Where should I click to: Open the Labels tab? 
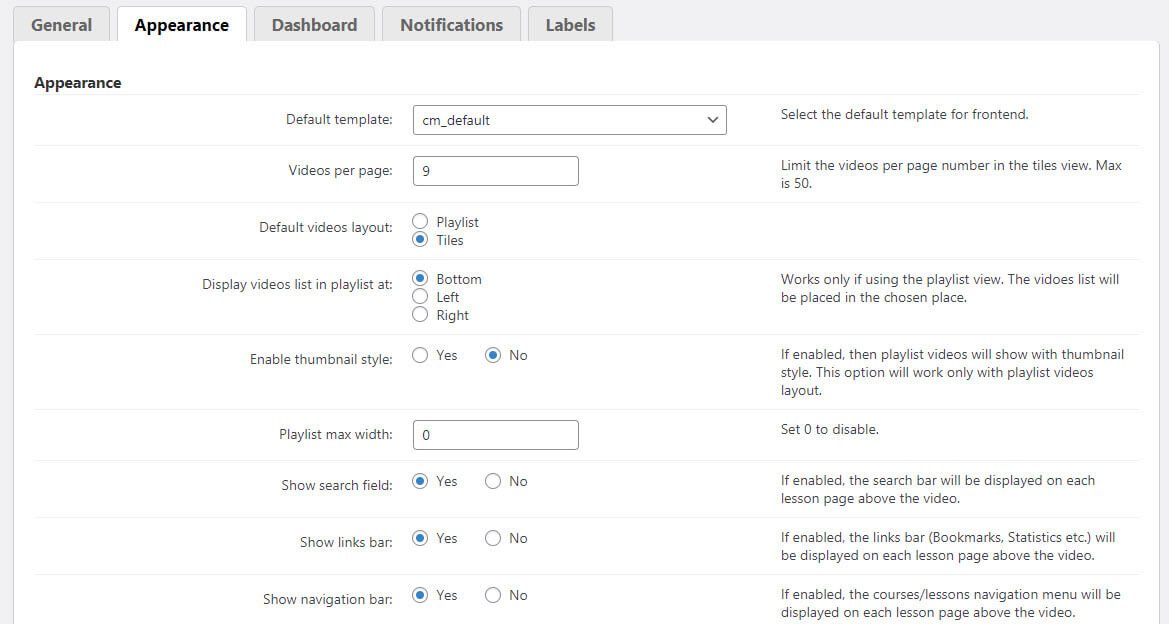coord(570,25)
